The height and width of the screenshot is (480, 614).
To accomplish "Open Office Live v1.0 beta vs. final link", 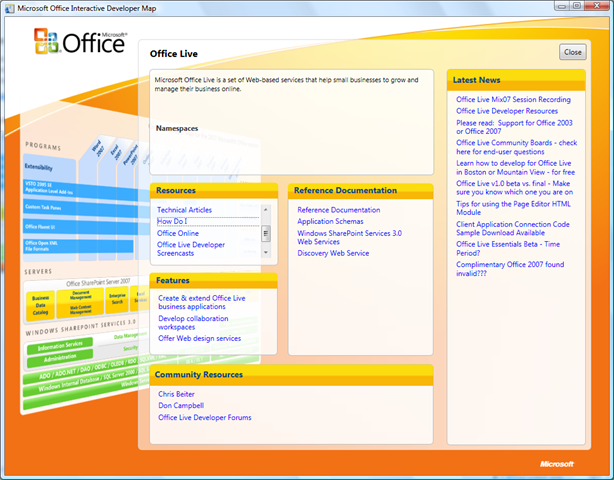I will pyautogui.click(x=514, y=188).
